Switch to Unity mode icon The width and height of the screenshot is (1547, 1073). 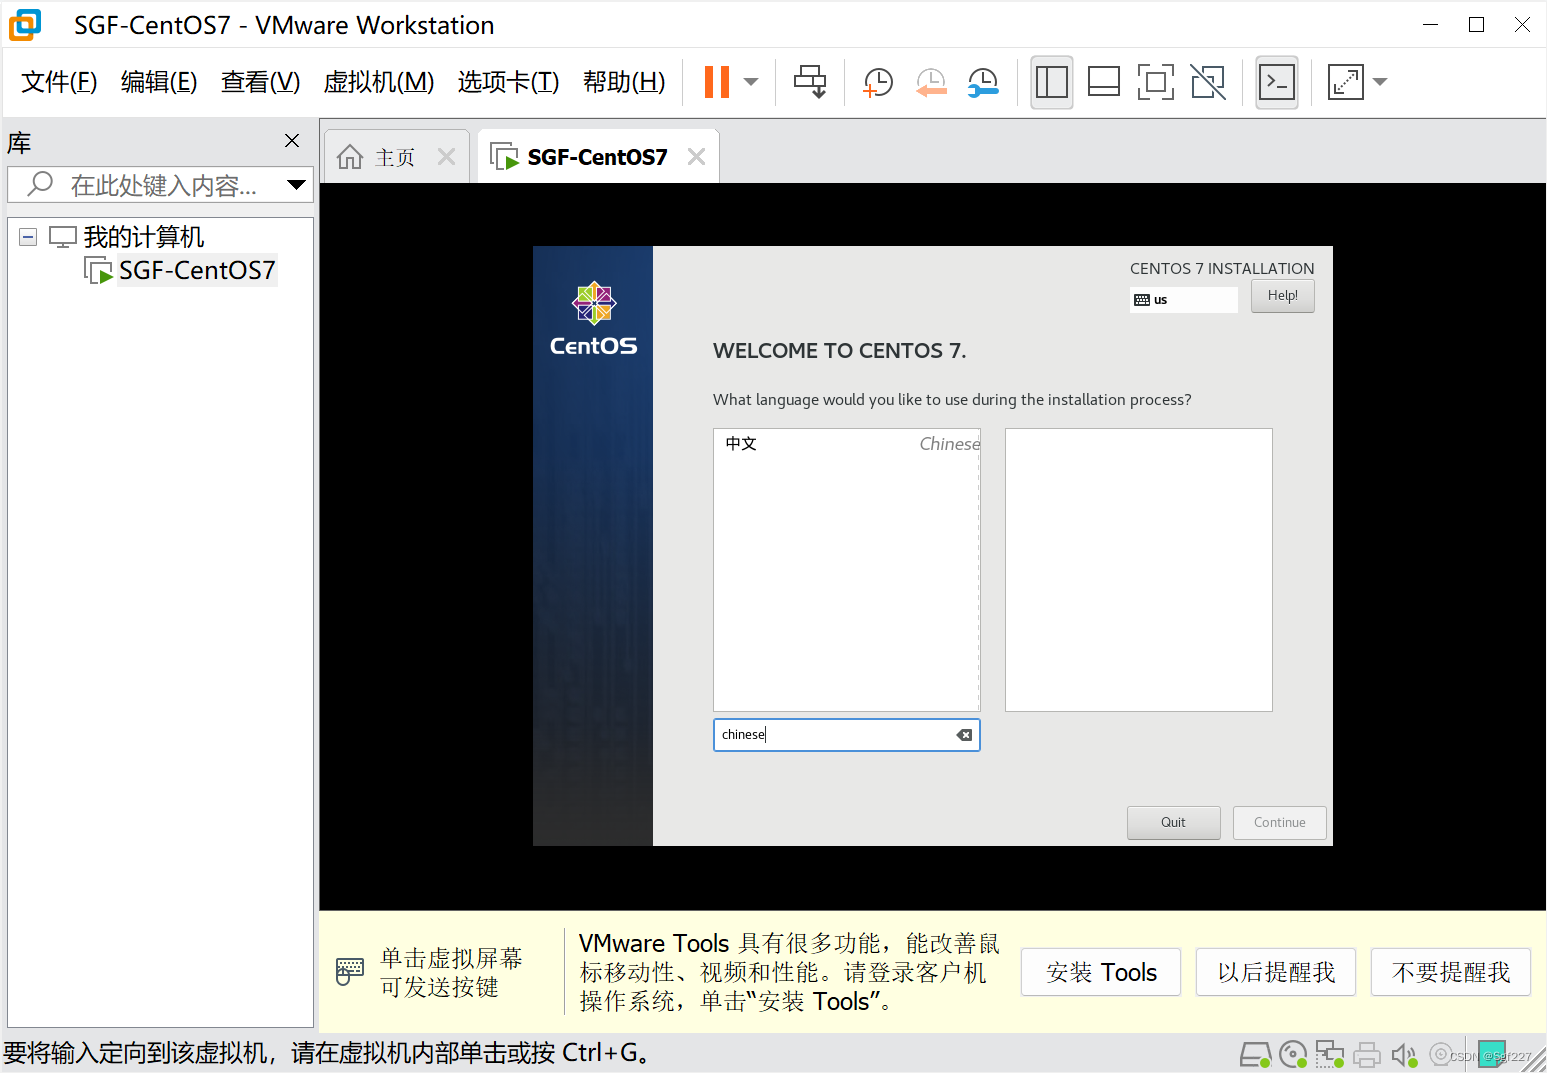pyautogui.click(x=1208, y=82)
